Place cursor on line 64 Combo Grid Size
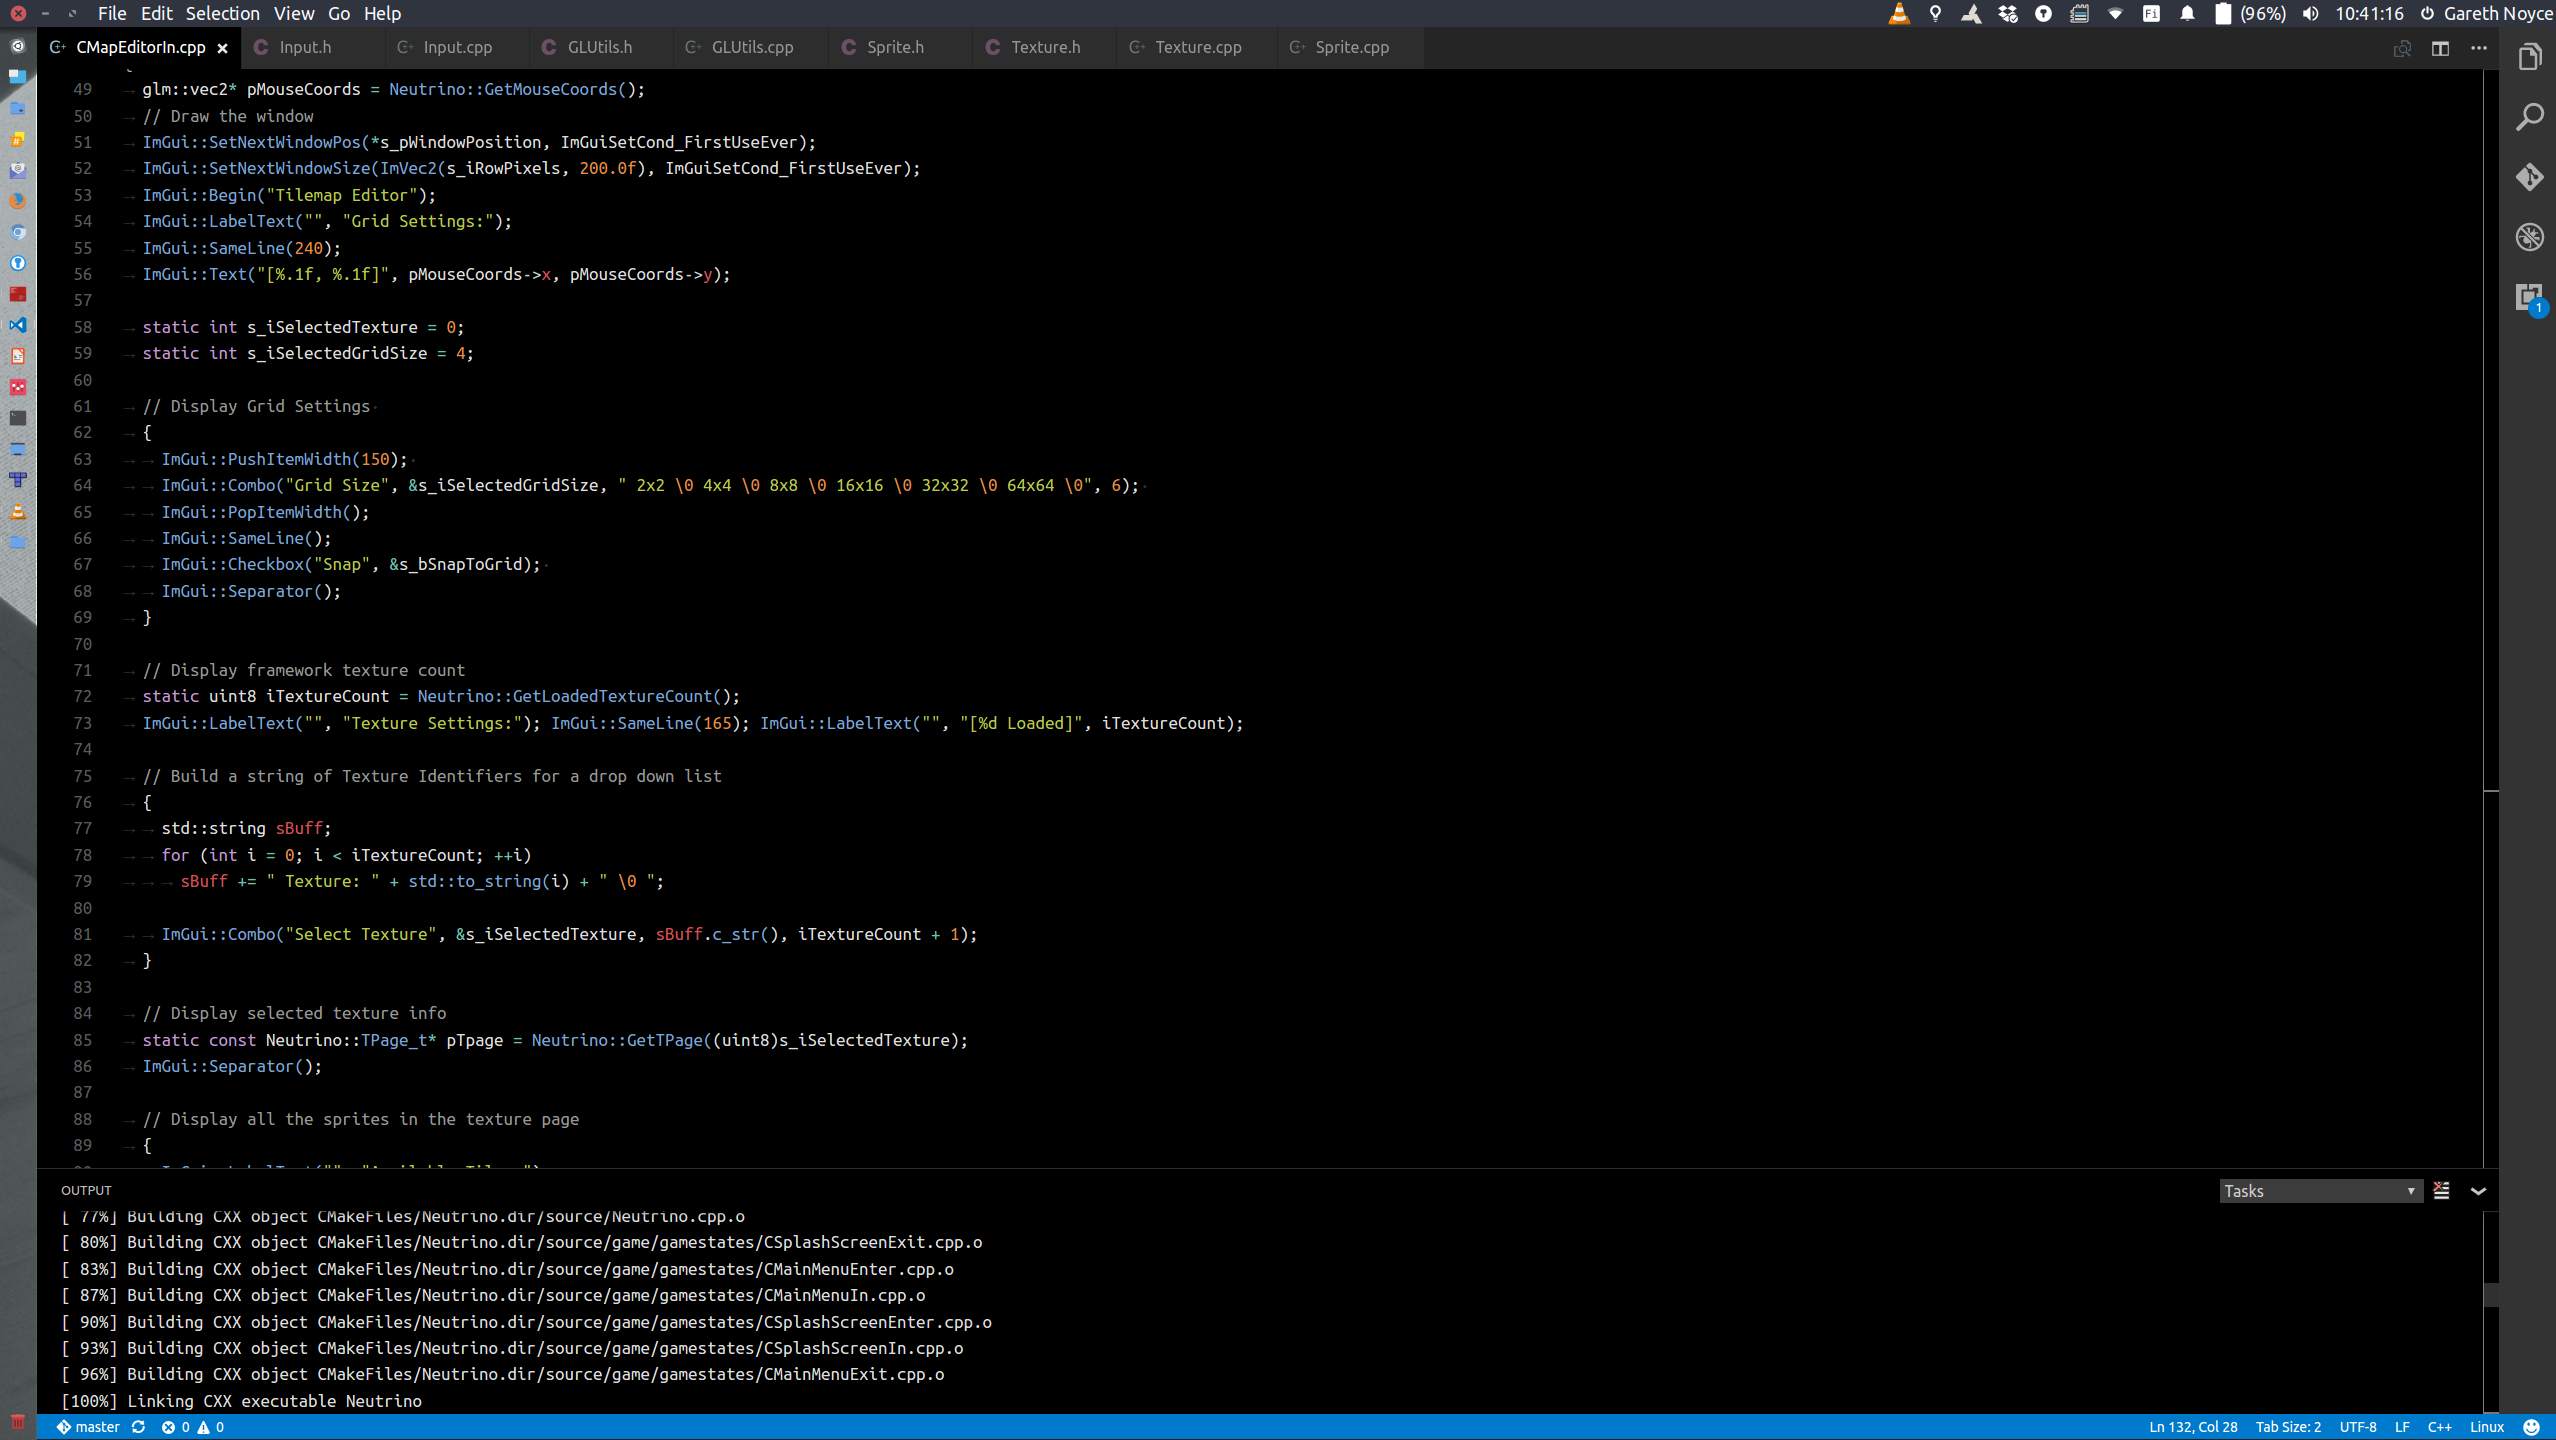2556x1440 pixels. pos(650,485)
